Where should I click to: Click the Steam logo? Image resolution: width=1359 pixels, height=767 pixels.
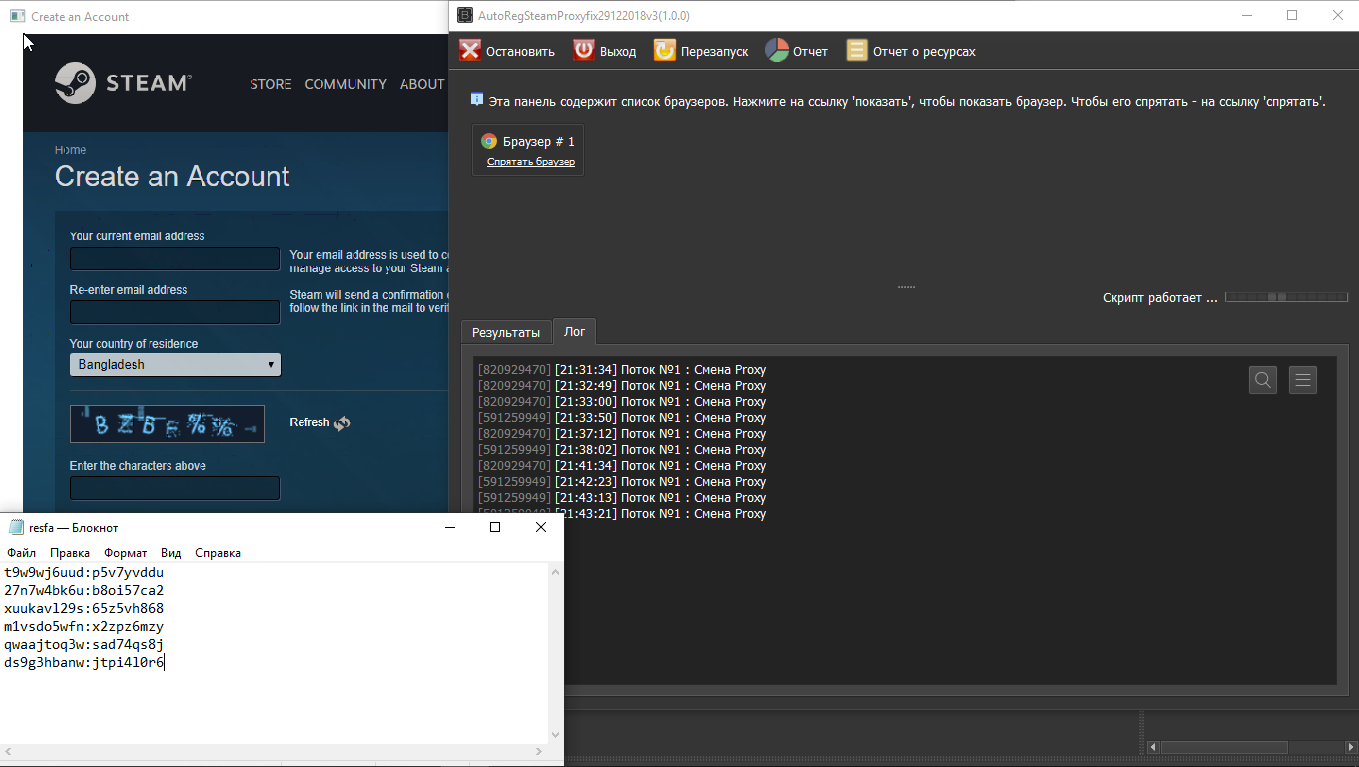tap(122, 83)
